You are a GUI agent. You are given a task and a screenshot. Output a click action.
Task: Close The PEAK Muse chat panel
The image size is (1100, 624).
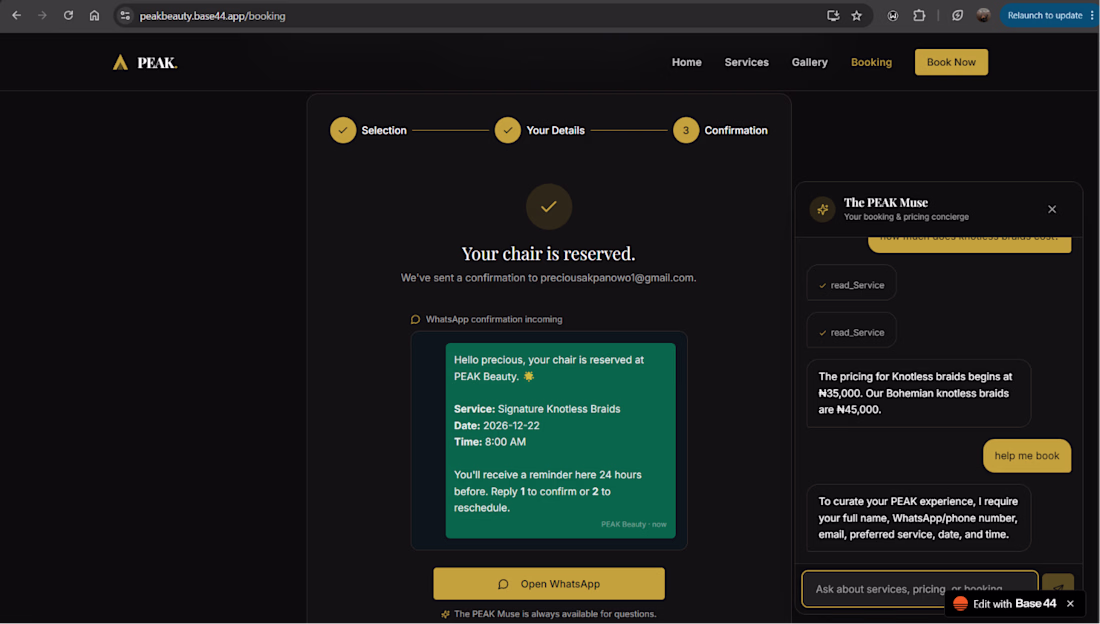pyautogui.click(x=1052, y=209)
